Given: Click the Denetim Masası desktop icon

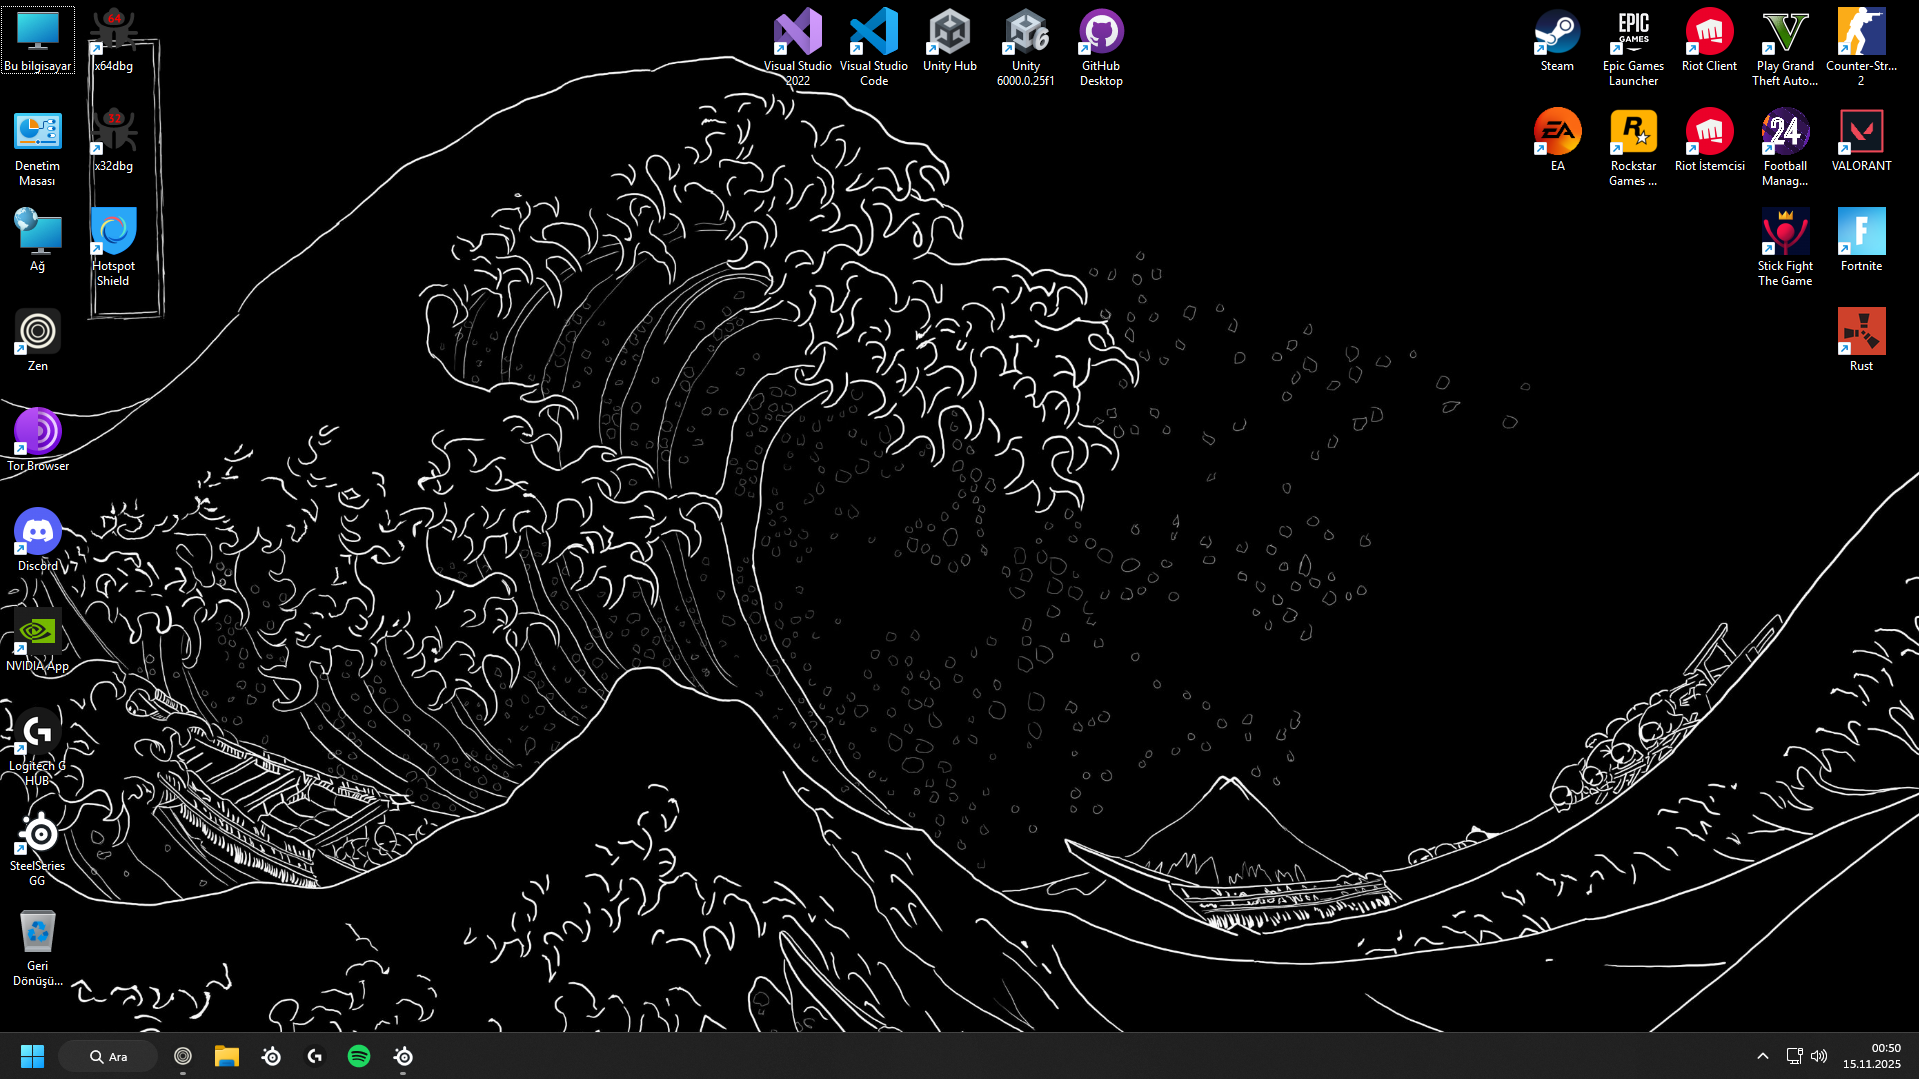Looking at the screenshot, I should 38,148.
